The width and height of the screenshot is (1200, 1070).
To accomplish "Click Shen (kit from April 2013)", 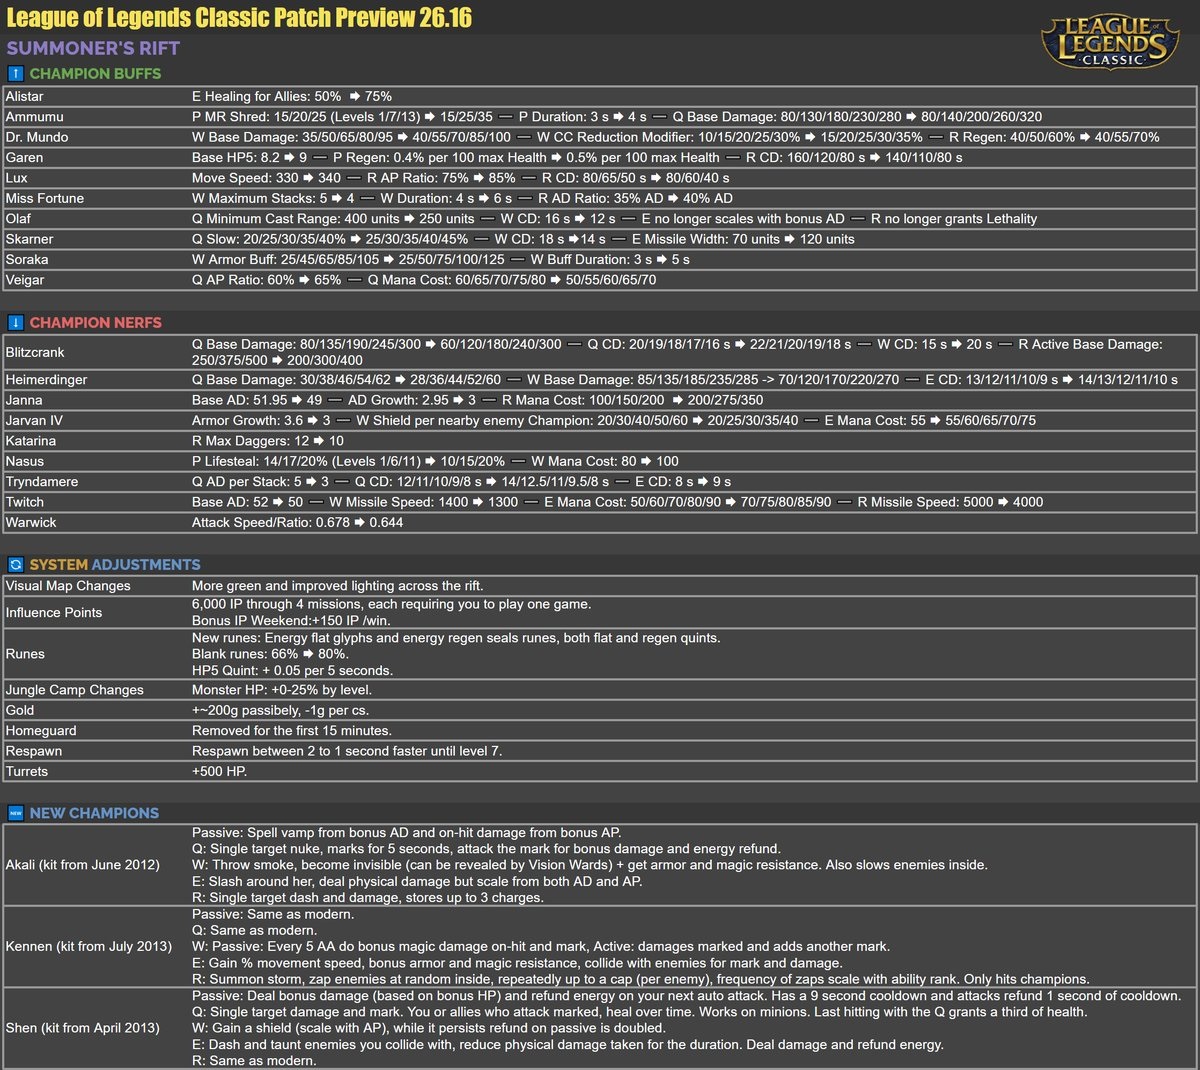I will point(83,1028).
